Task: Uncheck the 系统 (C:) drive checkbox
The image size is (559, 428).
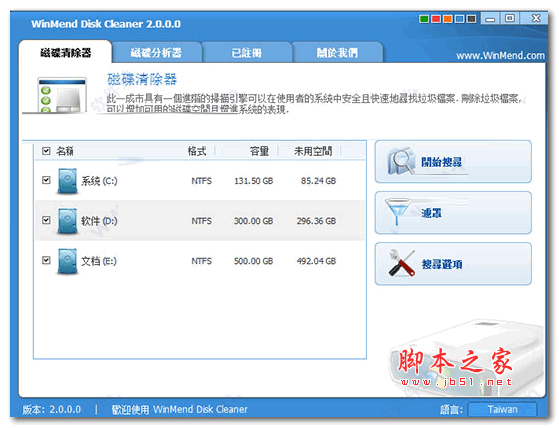Action: pos(46,180)
